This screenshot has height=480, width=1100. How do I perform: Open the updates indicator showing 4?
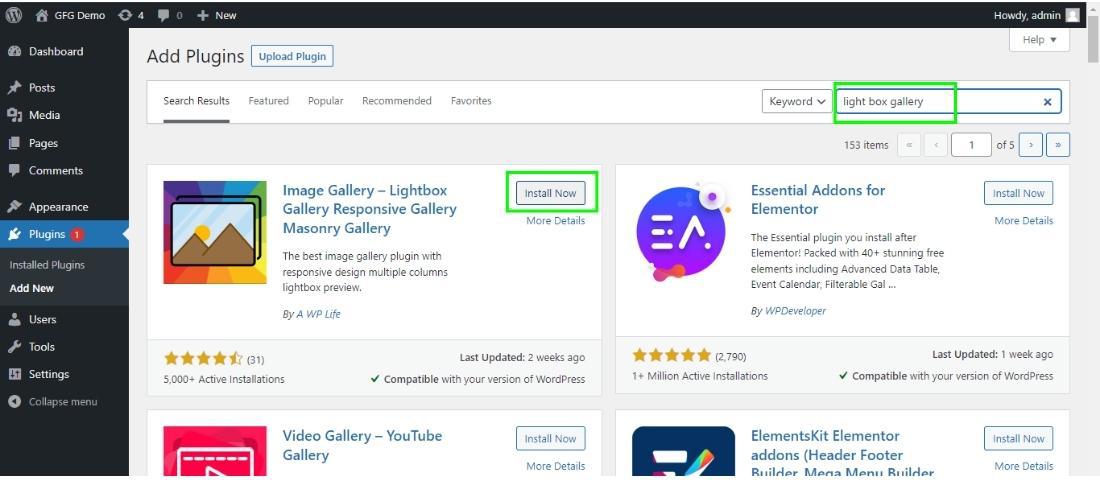pyautogui.click(x=131, y=15)
